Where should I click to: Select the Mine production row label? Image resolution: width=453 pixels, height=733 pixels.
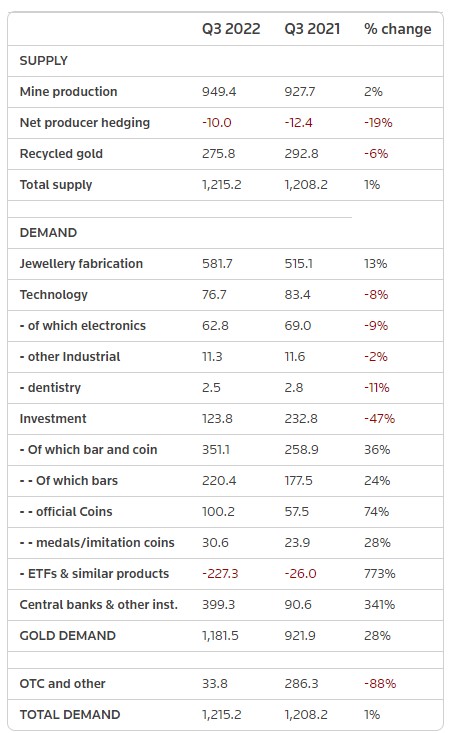68,92
